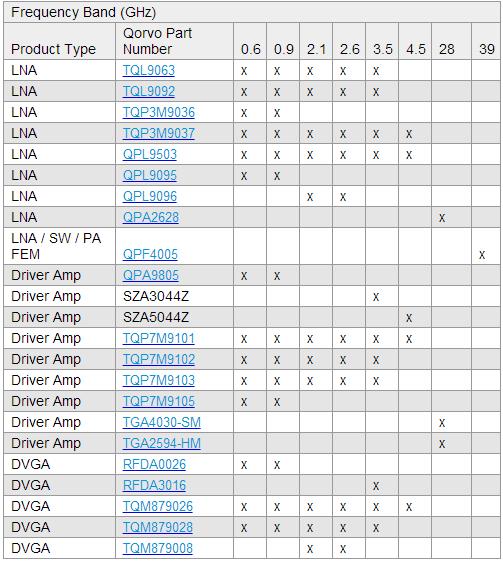Click the TQP3M9036 part number link
Viewport: 503px width, 564px height.
click(158, 112)
